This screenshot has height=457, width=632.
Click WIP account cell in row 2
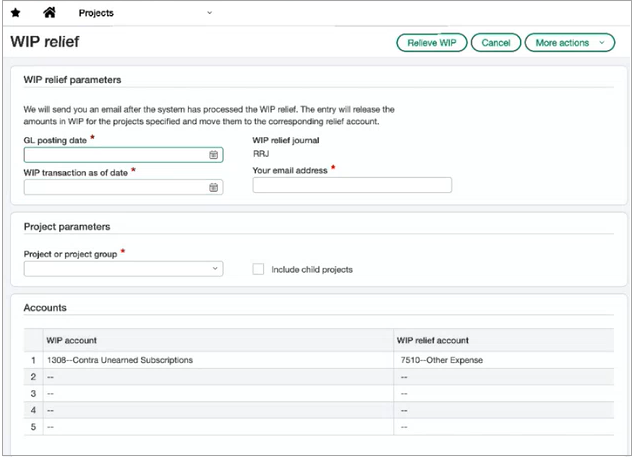tap(215, 377)
